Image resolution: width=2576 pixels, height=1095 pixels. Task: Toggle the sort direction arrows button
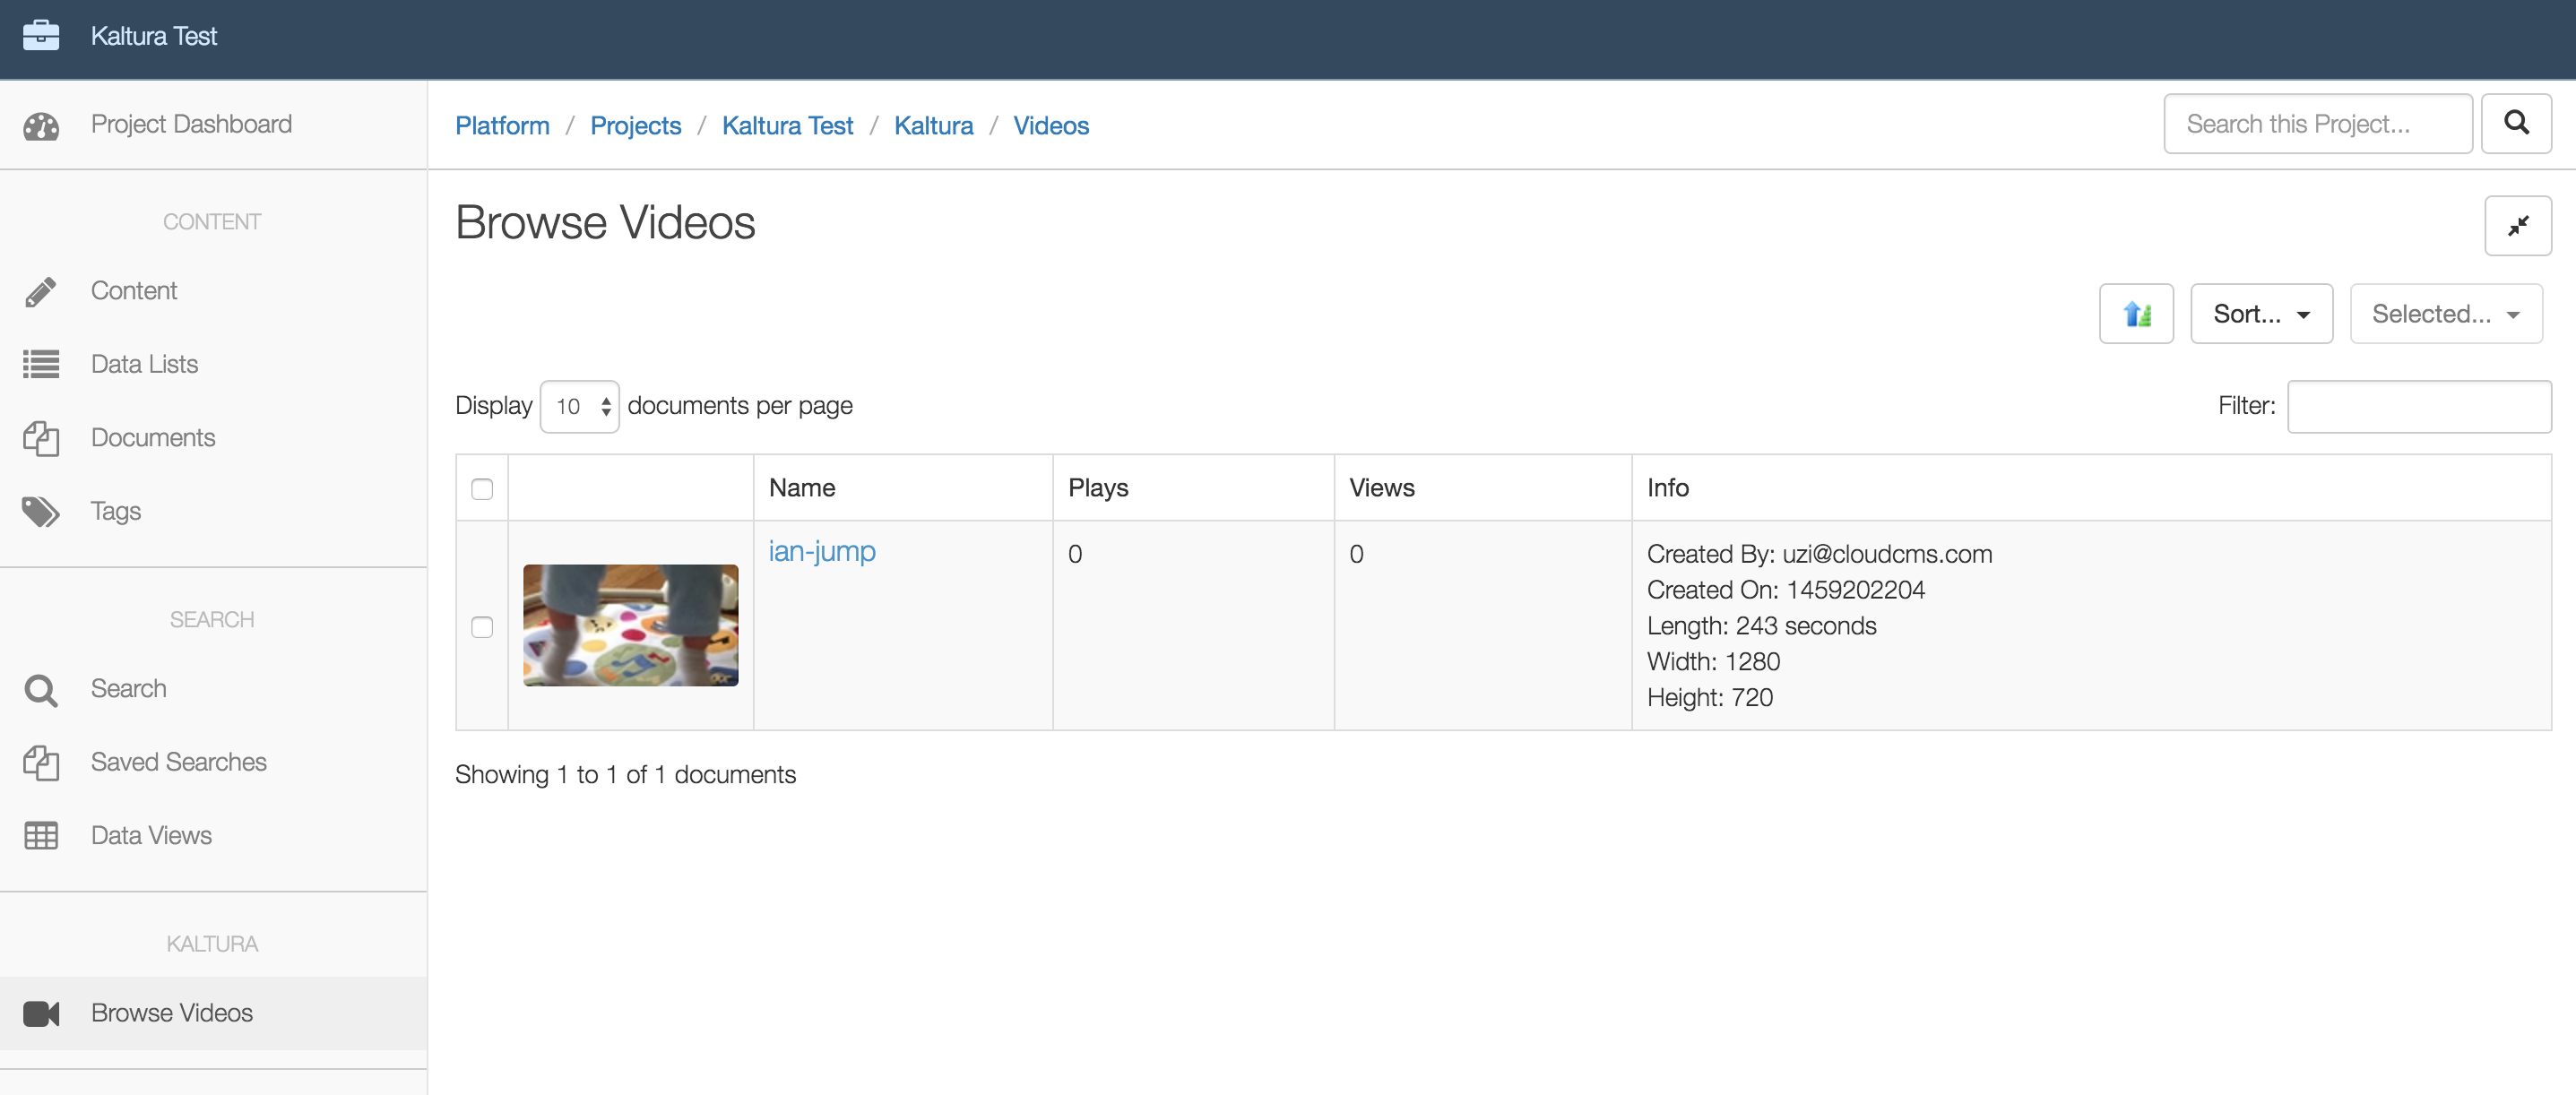click(2135, 314)
